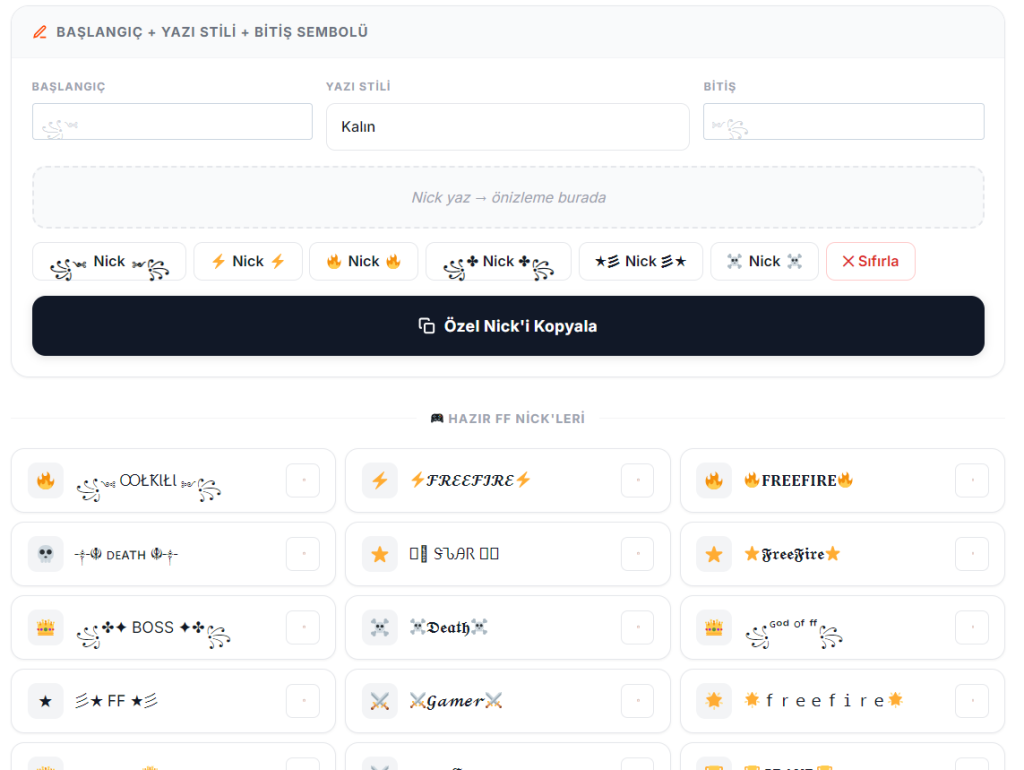Copy the Gamer swords nick
Image resolution: width=1024 pixels, height=770 pixels.
point(637,701)
